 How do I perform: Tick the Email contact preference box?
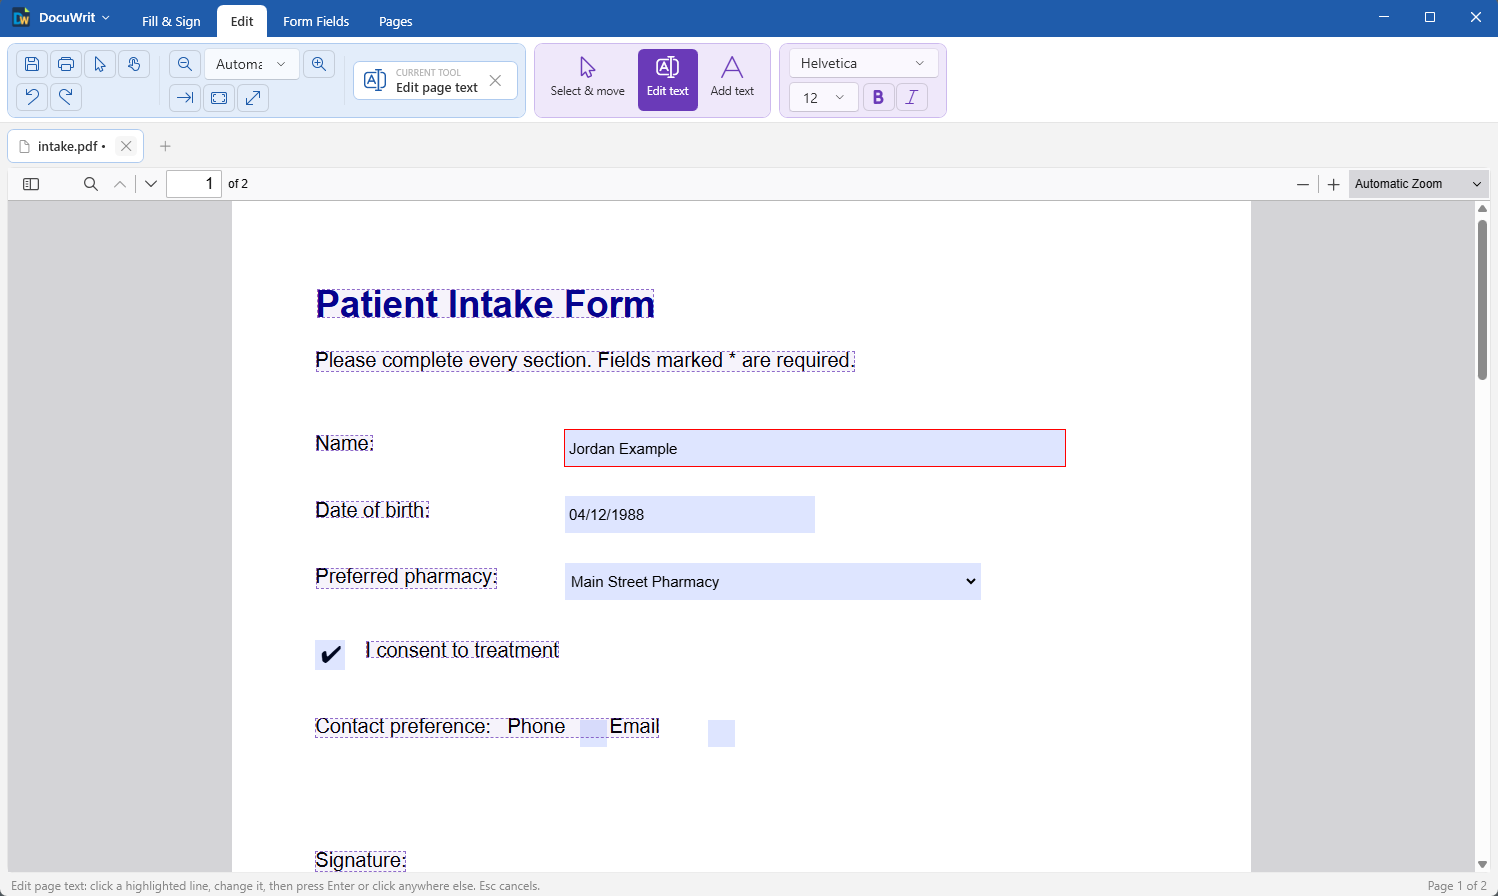[721, 733]
